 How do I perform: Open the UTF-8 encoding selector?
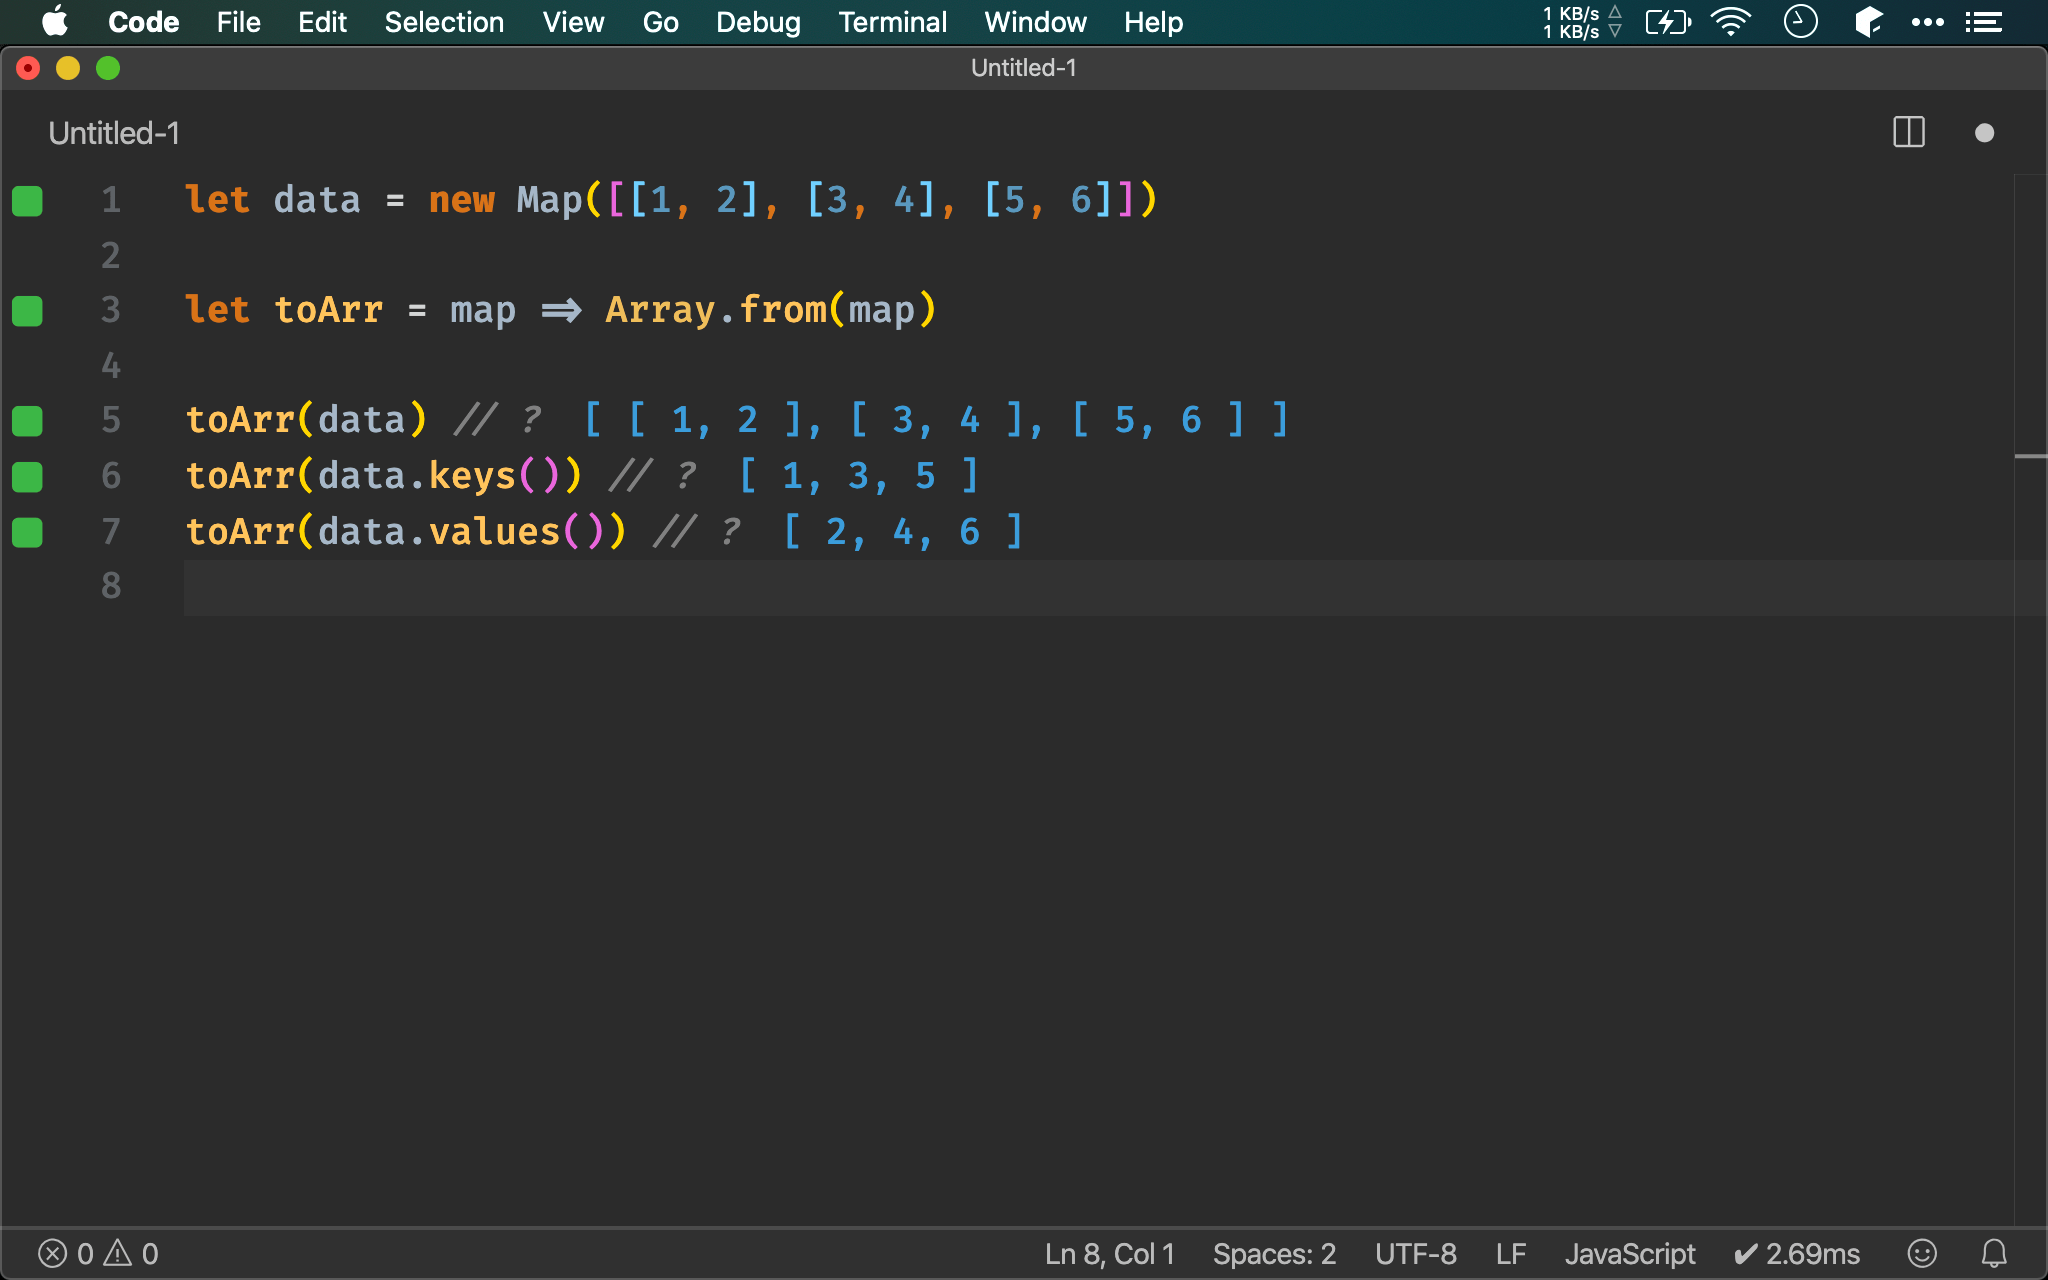point(1415,1253)
